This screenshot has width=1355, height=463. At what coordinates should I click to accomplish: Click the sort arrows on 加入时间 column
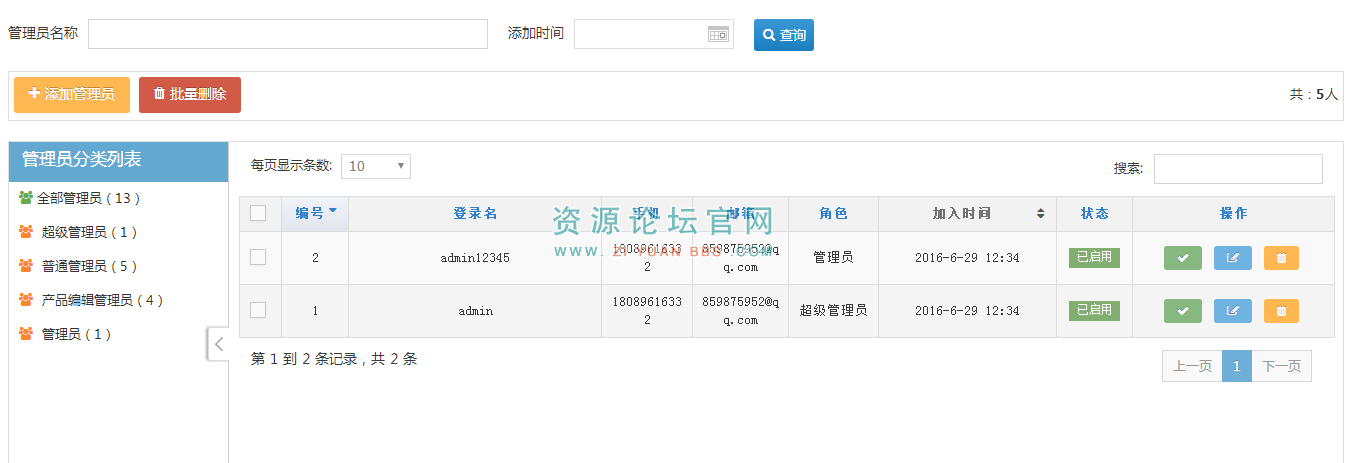[x=1040, y=214]
